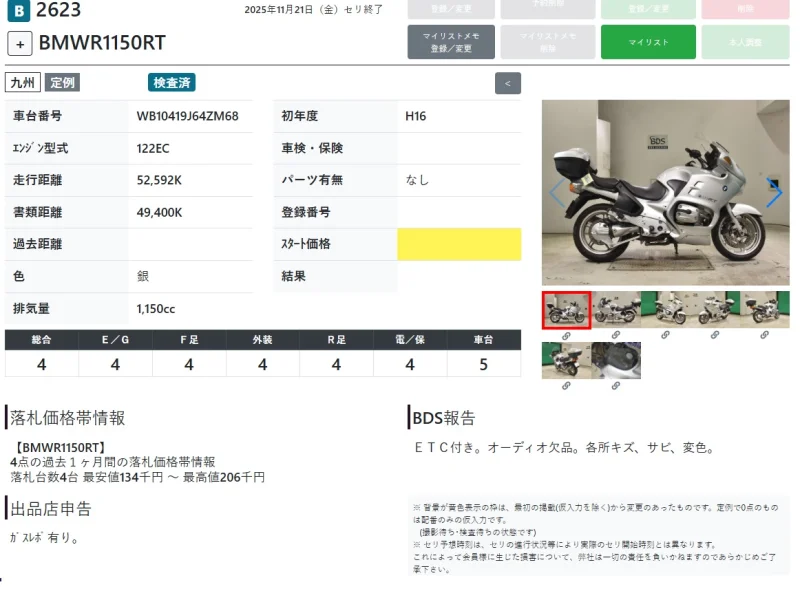
Task: Select the fifth top-row motorcycle thumbnail
Action: (764, 309)
